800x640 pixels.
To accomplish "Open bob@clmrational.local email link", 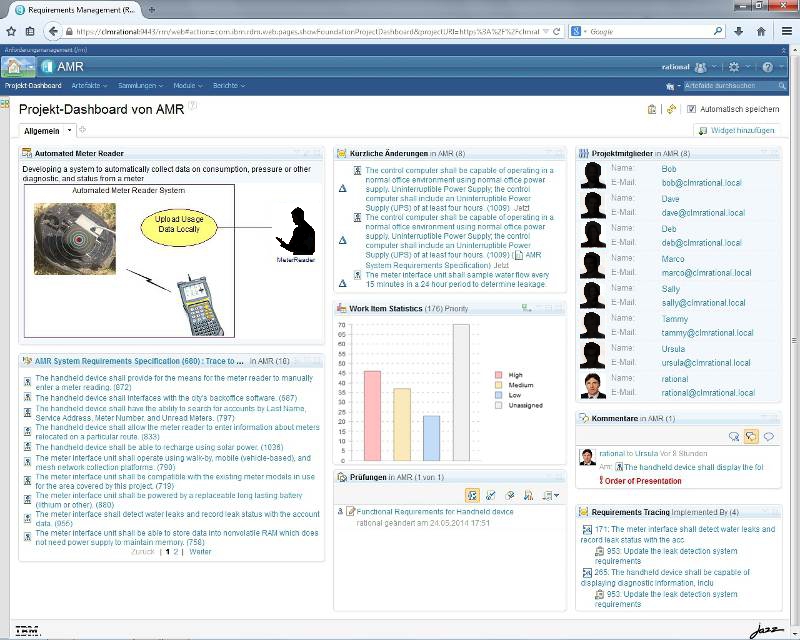I will point(702,183).
